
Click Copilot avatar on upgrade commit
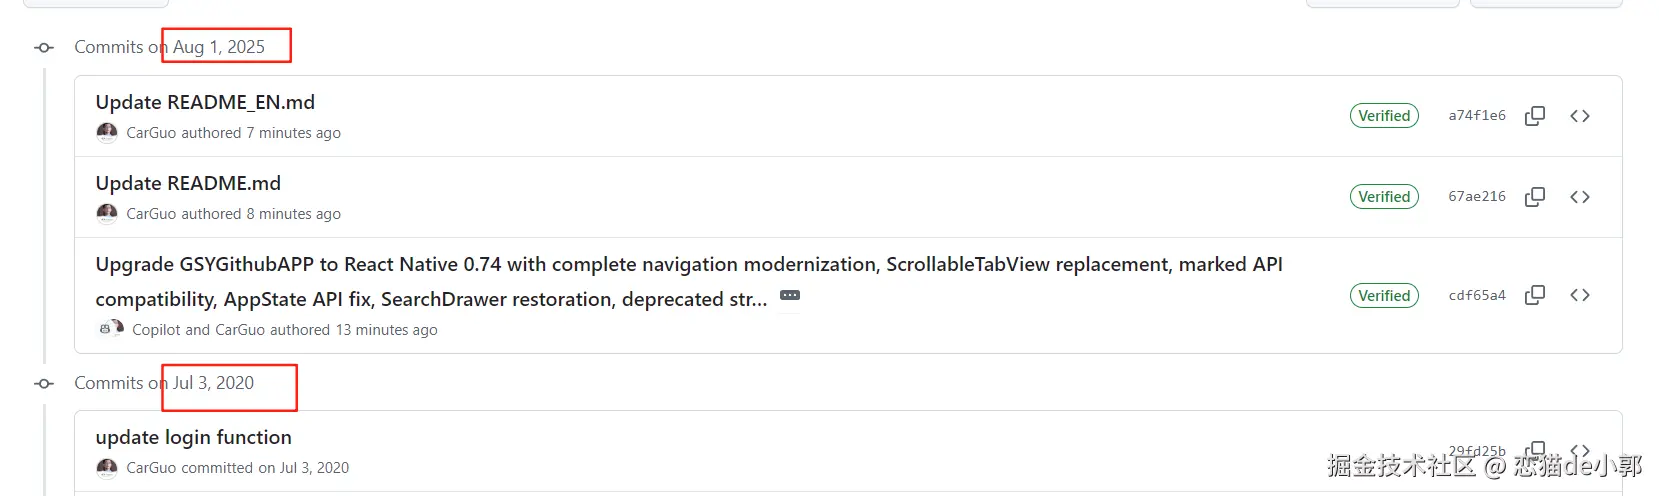pos(105,328)
